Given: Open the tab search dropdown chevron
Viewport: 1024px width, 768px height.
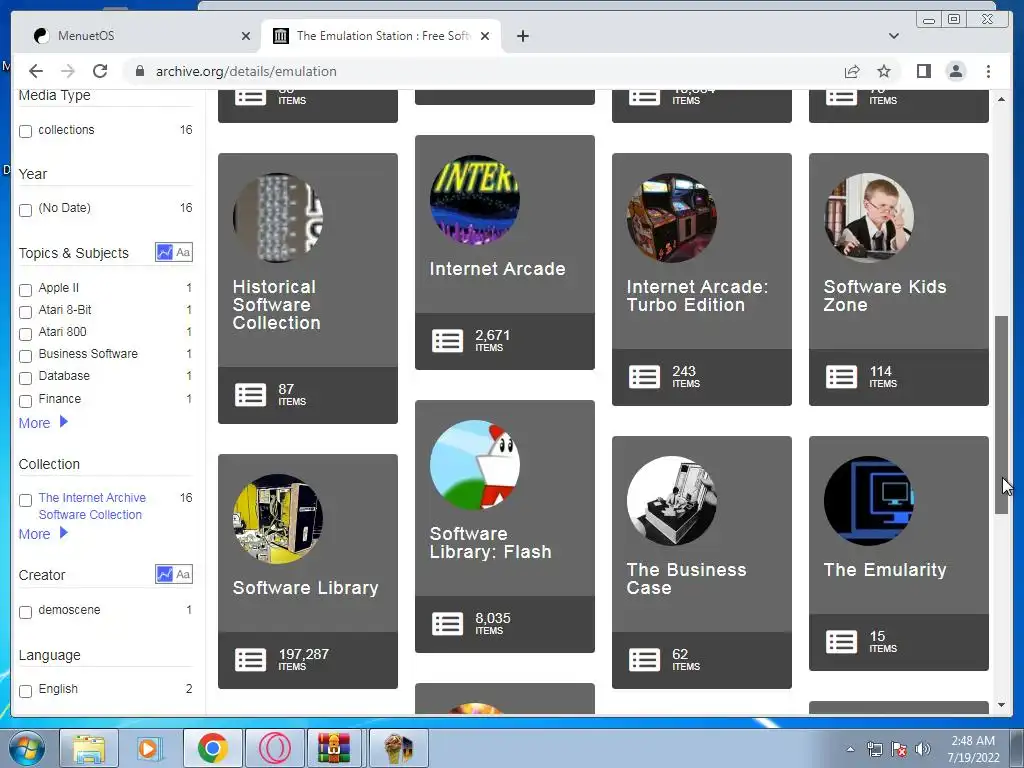Looking at the screenshot, I should click(x=893, y=36).
